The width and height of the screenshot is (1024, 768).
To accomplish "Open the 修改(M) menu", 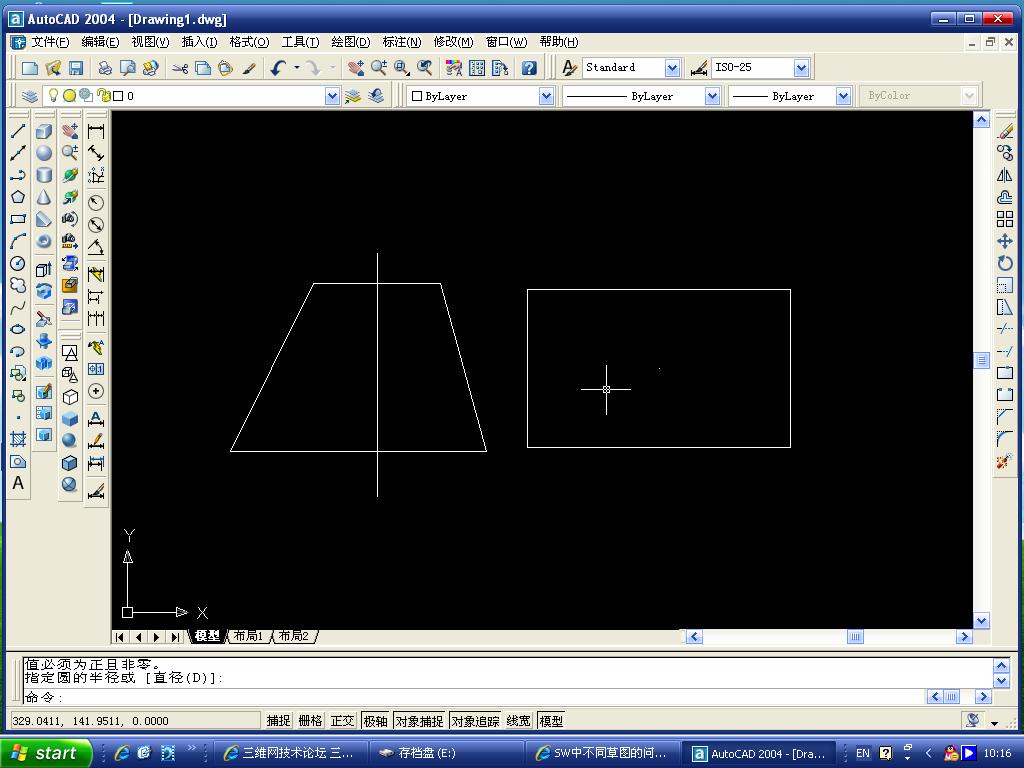I will 453,42.
